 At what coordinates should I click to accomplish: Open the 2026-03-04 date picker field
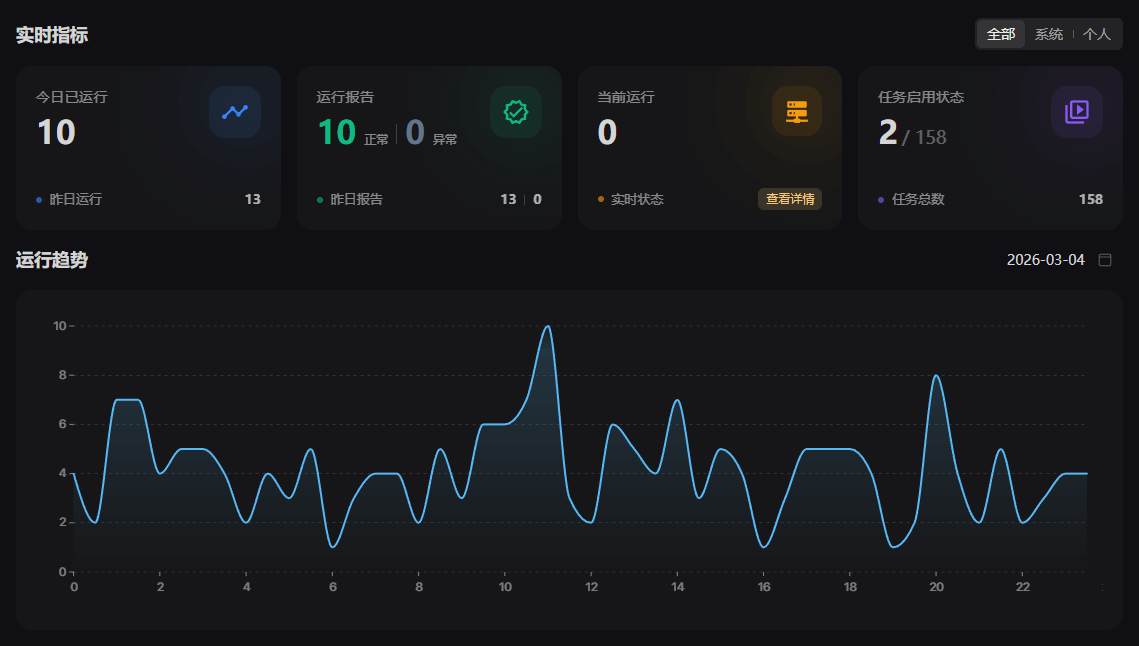coord(1045,260)
